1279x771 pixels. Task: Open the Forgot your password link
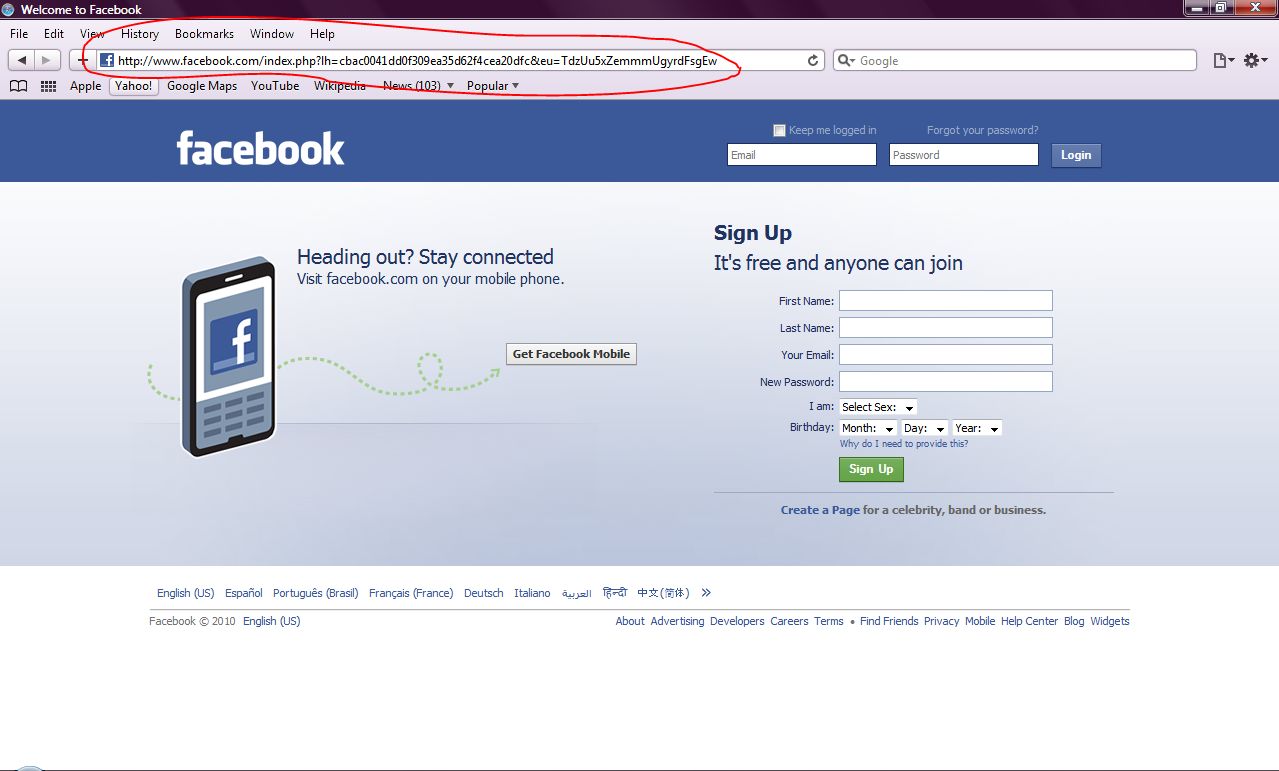(x=982, y=130)
